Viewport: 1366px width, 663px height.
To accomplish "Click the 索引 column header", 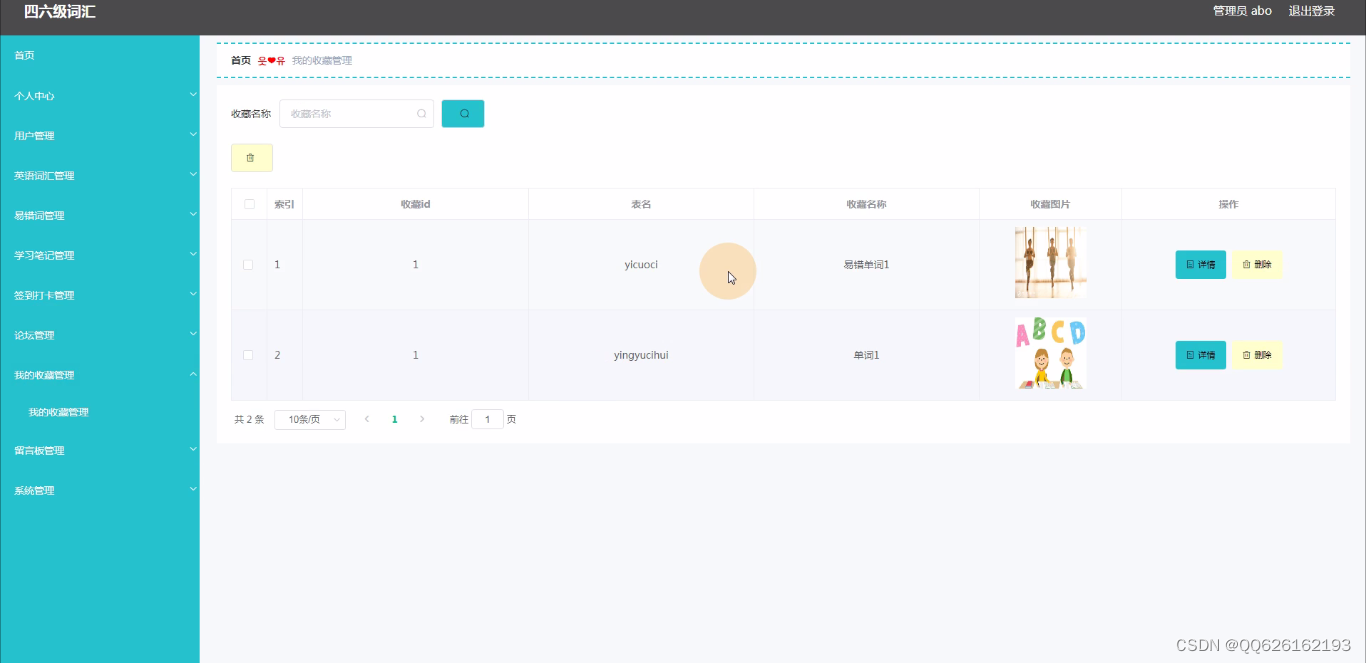I will click(284, 204).
